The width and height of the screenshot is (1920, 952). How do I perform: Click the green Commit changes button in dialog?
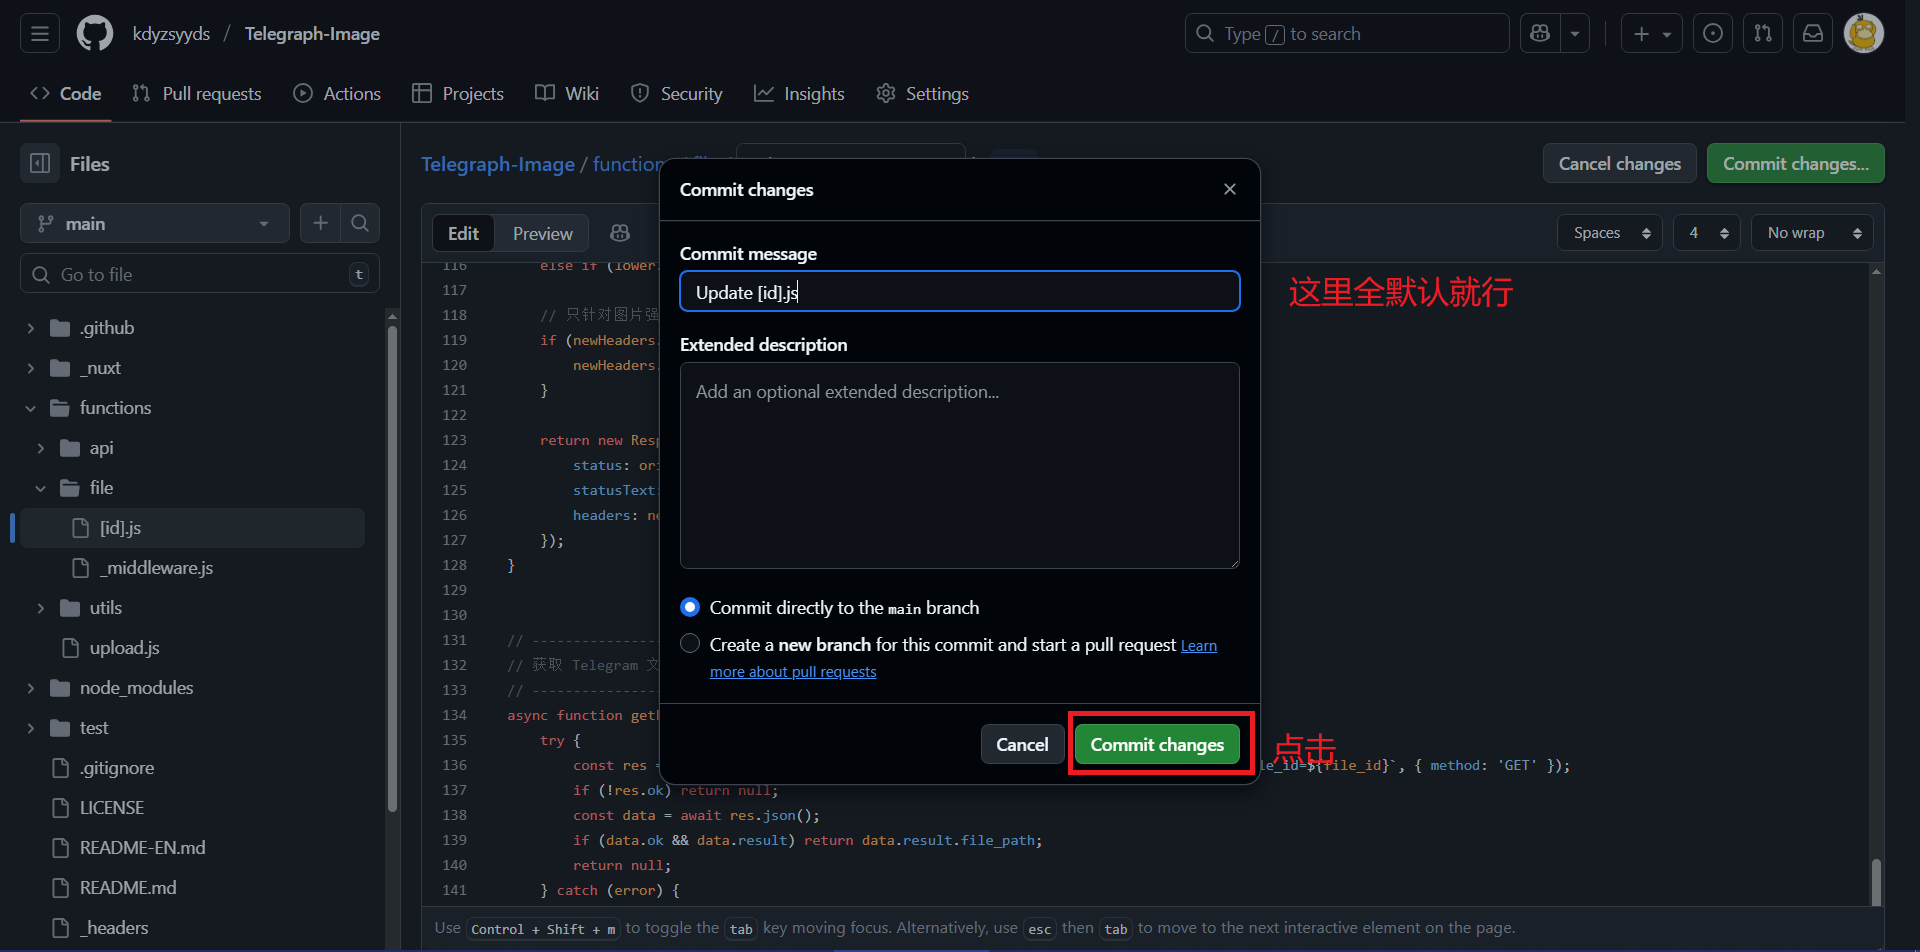pyautogui.click(x=1157, y=745)
